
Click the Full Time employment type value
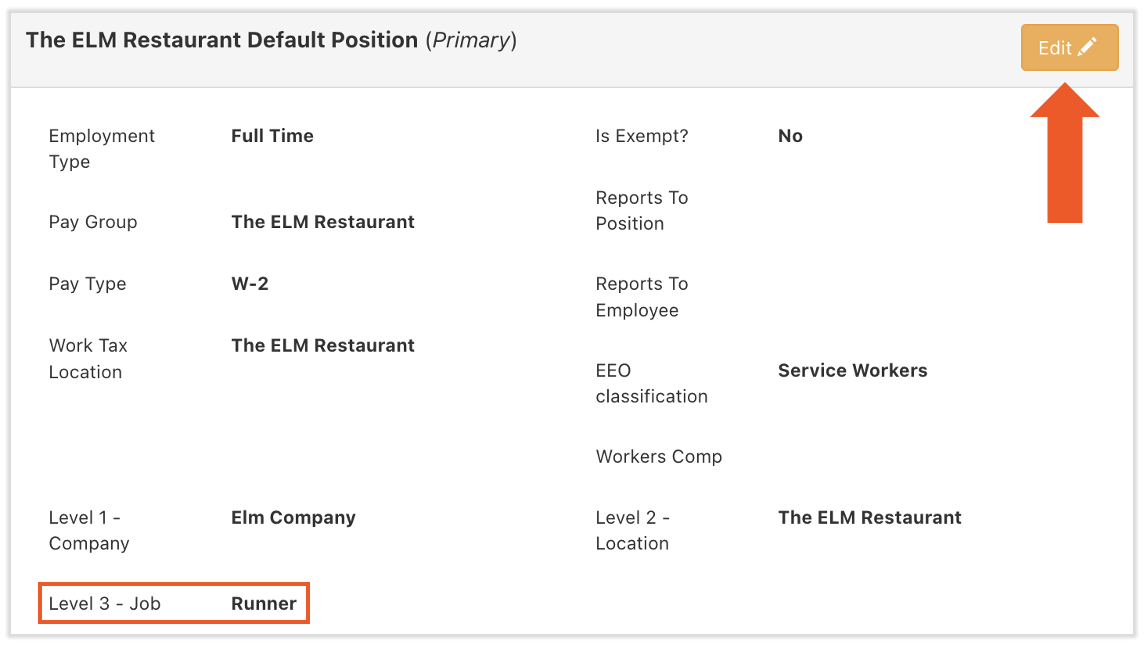tap(272, 136)
